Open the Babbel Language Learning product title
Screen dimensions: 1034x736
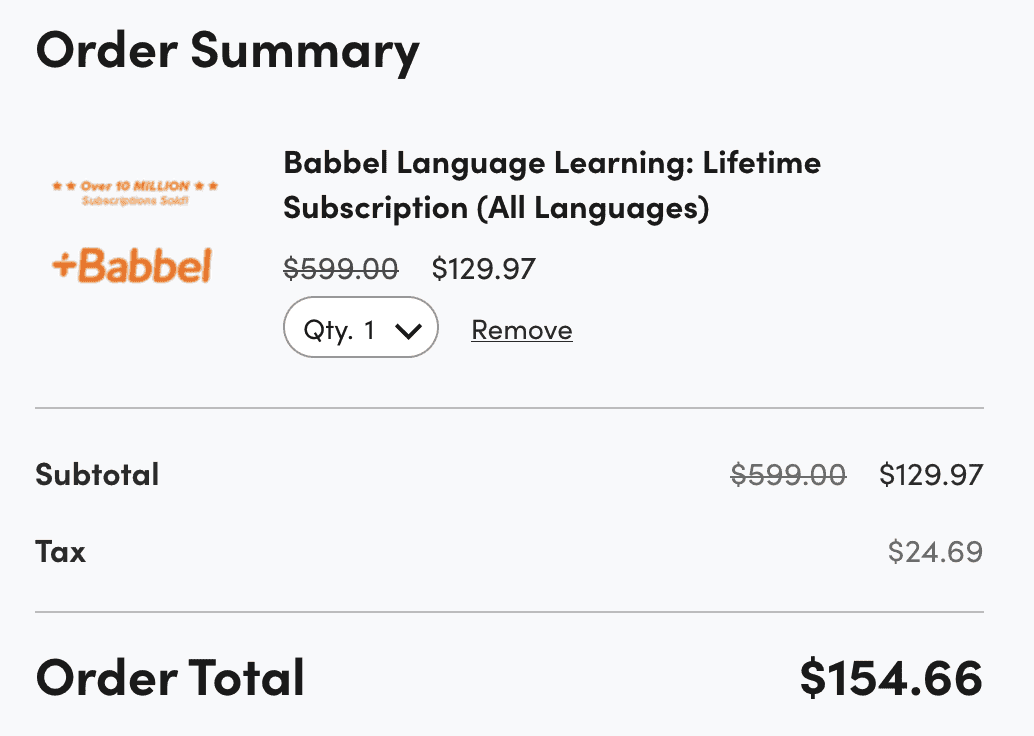tap(552, 162)
